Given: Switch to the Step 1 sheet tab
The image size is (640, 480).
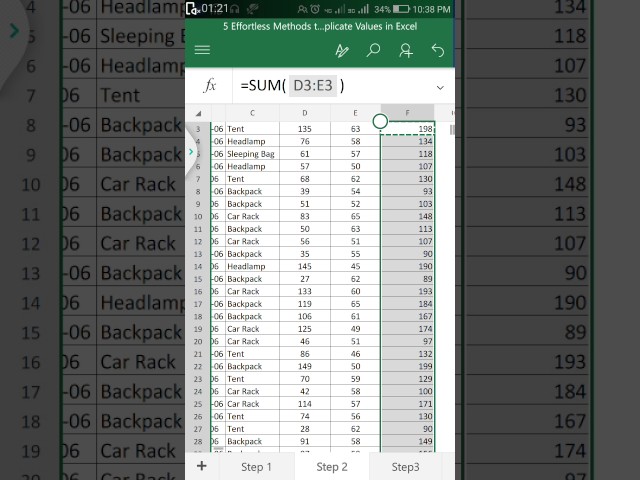Looking at the screenshot, I should tap(256, 467).
